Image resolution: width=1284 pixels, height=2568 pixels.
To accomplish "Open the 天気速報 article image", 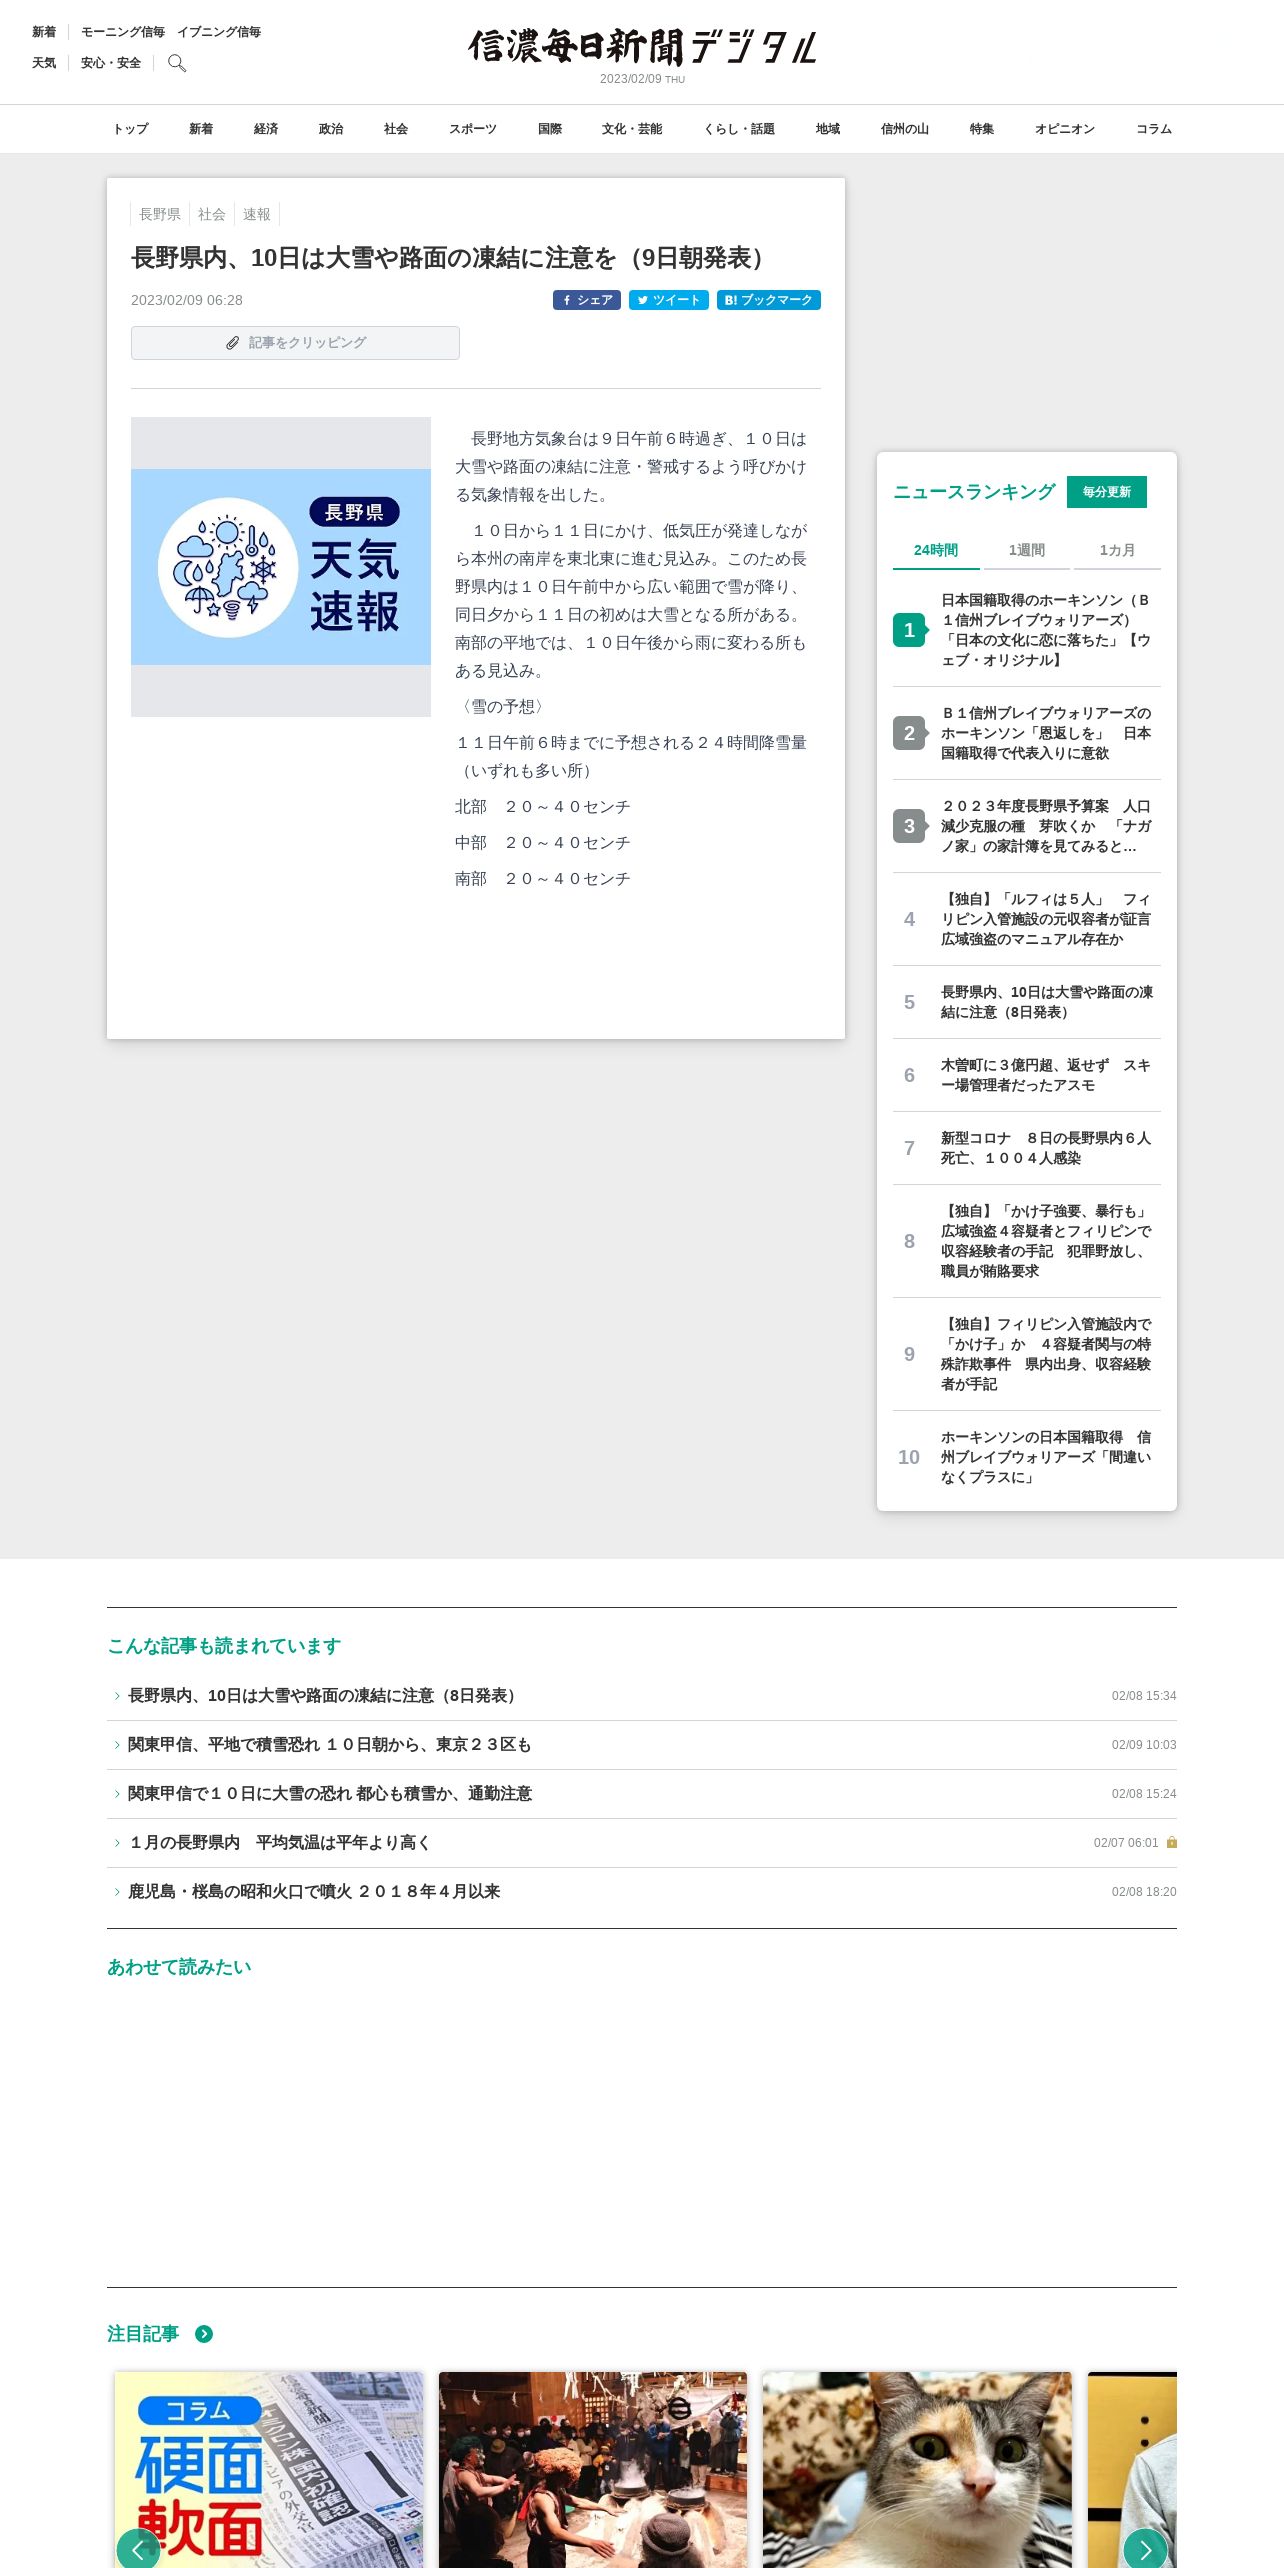I will (x=281, y=567).
